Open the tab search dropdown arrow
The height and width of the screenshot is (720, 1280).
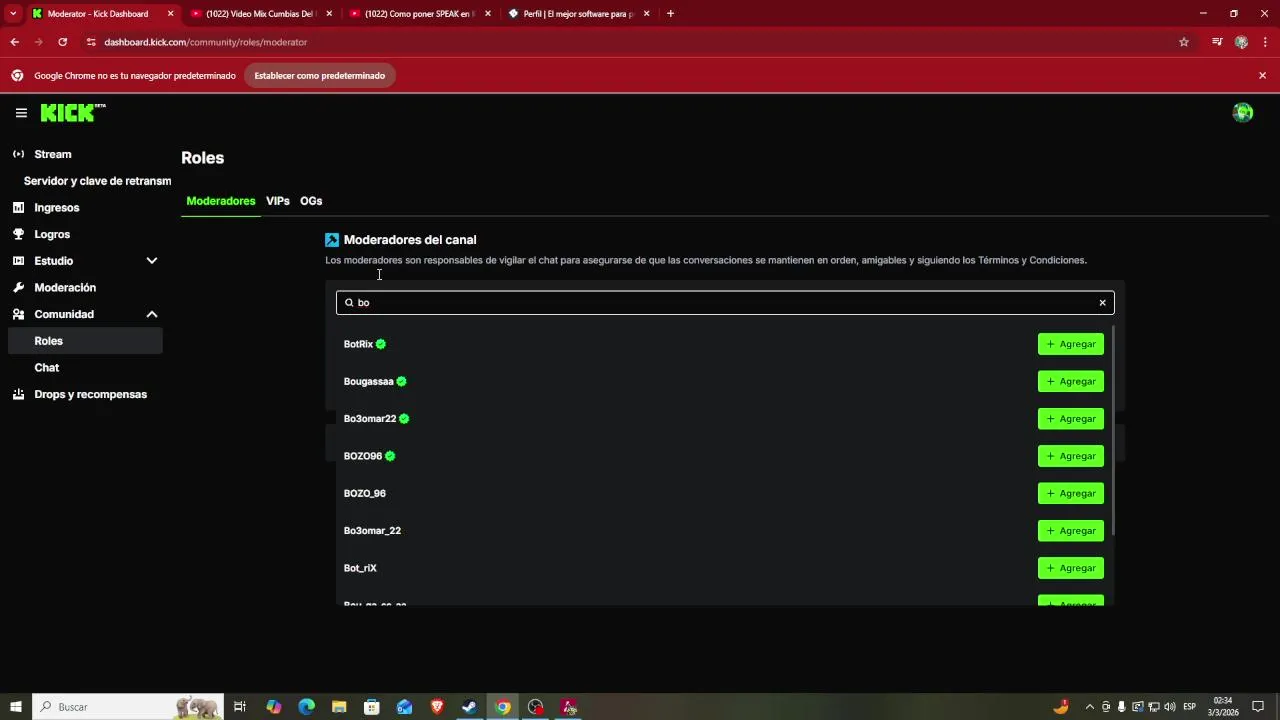12,14
